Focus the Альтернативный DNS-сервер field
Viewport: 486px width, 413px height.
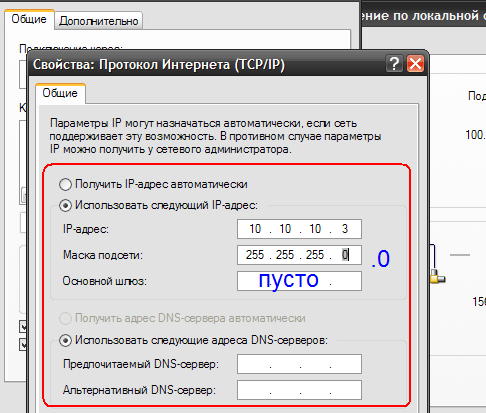(299, 390)
